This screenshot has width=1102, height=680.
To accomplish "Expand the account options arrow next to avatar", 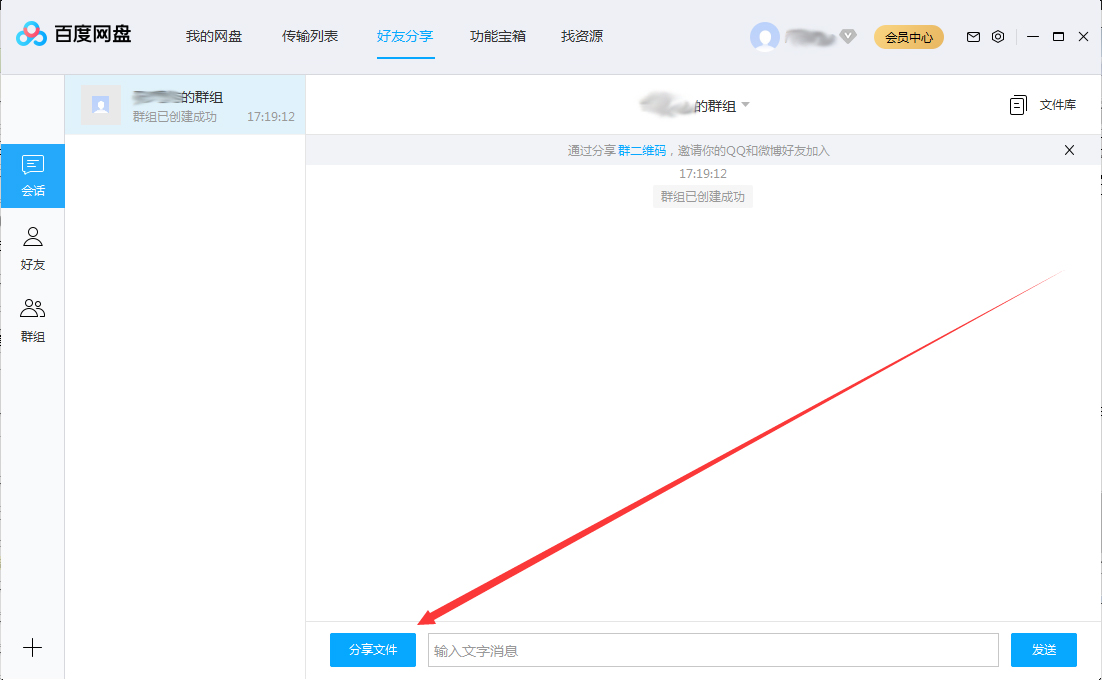I will point(847,36).
